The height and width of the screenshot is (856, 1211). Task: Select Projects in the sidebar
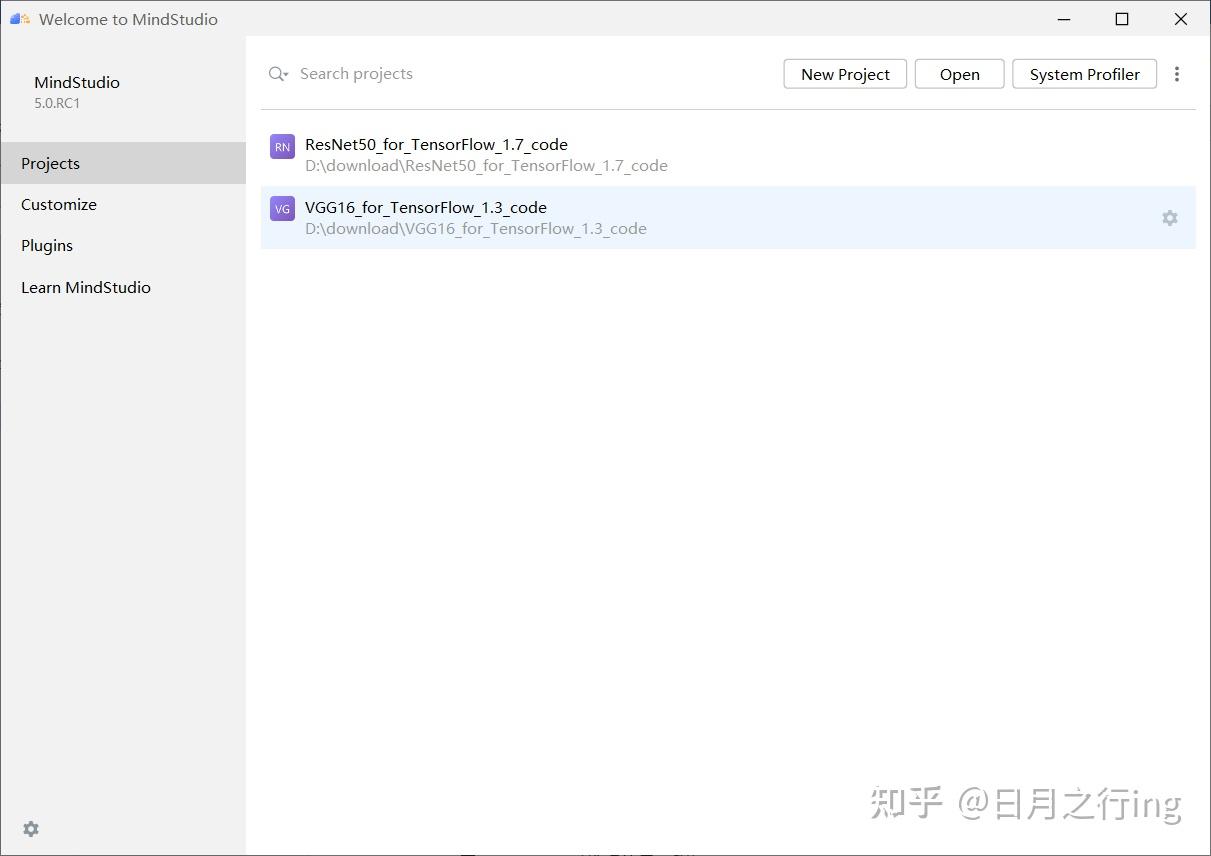coord(50,163)
